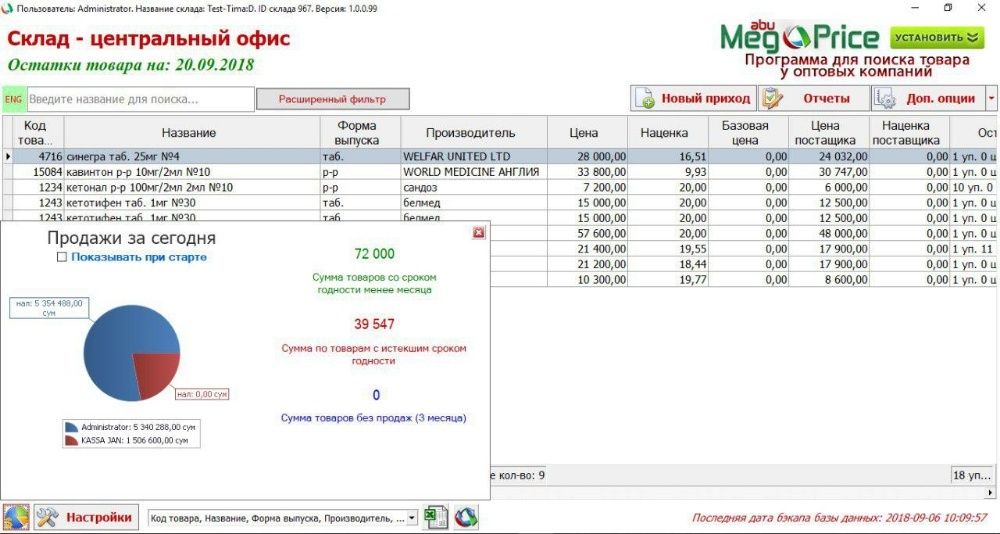Restore the window with title bar button

point(948,8)
